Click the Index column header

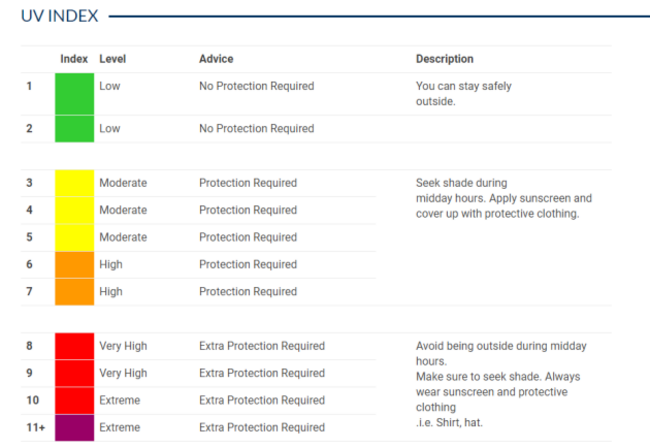[74, 59]
